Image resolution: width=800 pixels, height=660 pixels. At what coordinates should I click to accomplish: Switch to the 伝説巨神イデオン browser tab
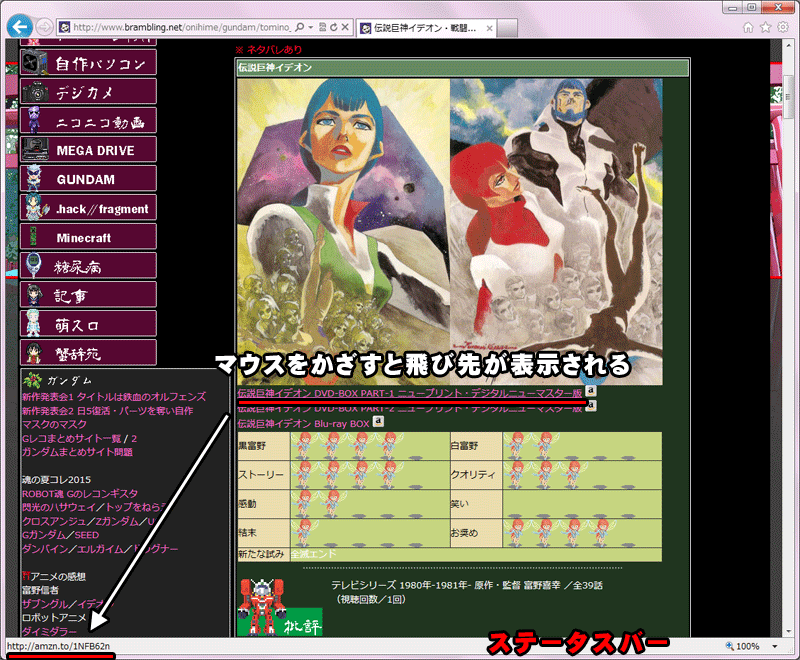426,28
